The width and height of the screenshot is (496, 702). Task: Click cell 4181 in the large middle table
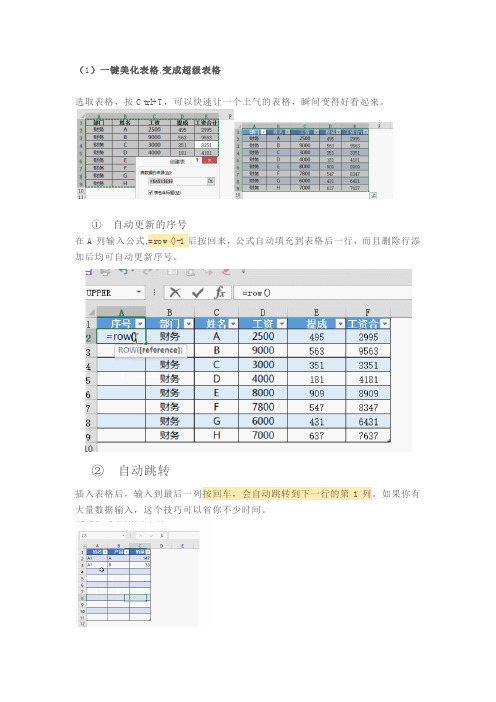(368, 380)
